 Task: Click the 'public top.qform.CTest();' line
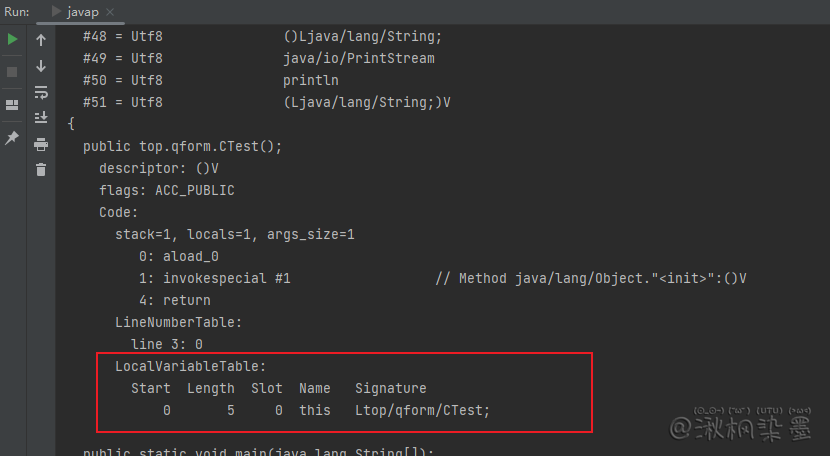point(183,146)
